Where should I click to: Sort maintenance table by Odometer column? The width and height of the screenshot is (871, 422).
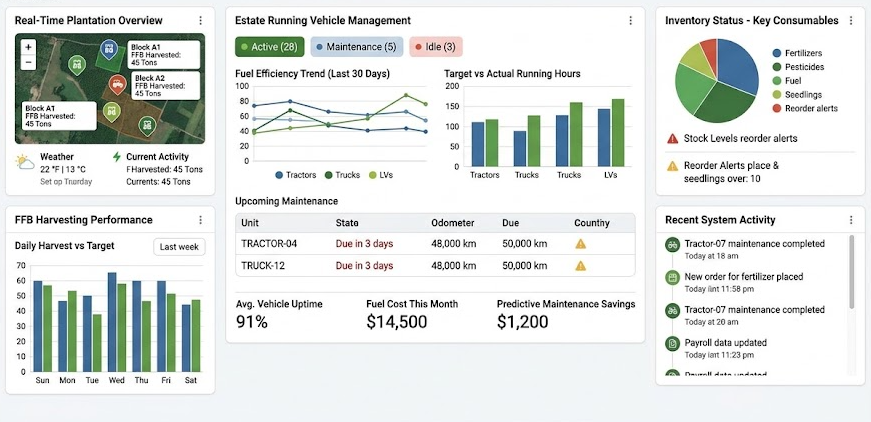click(x=453, y=223)
